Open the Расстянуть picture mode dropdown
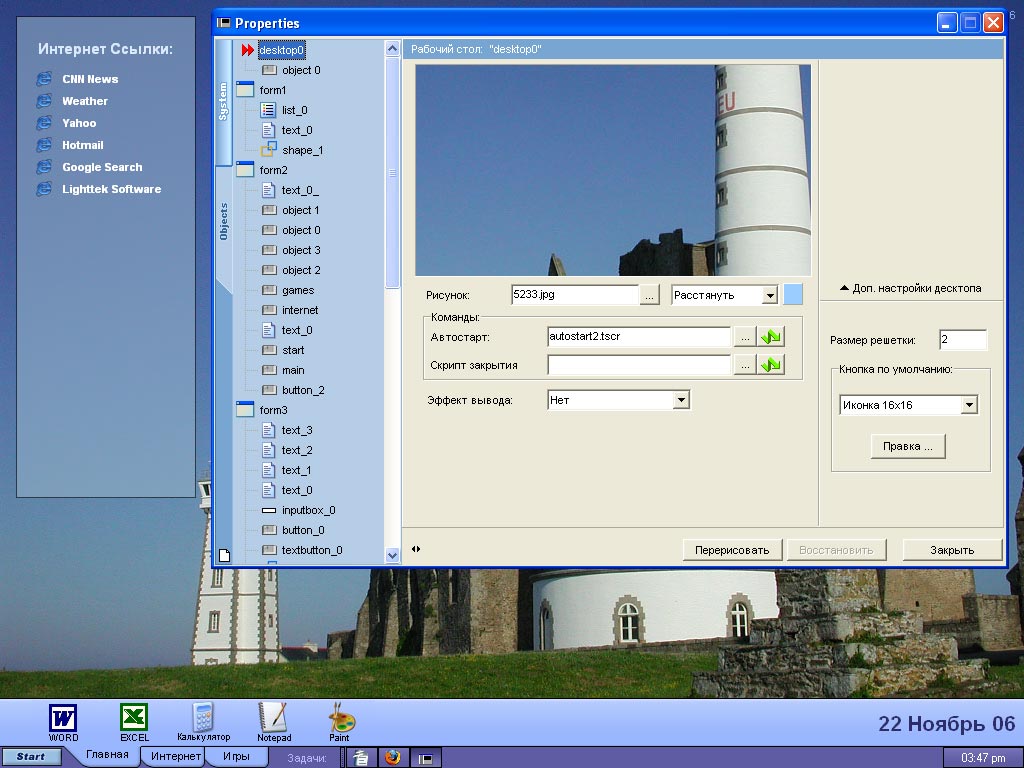 (x=769, y=295)
